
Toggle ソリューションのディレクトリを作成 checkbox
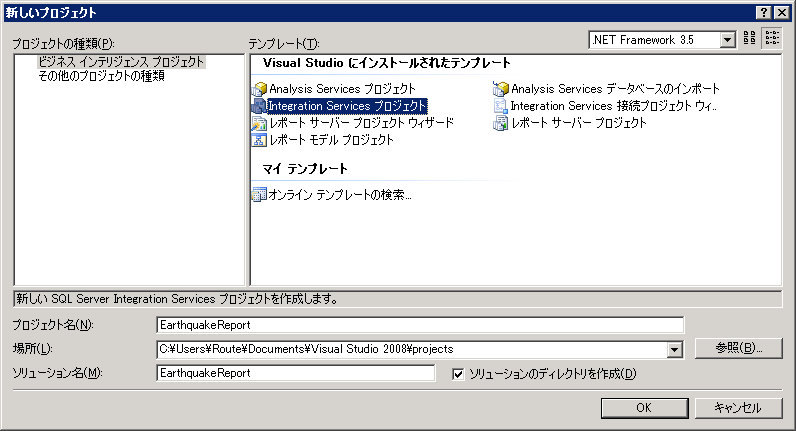click(x=458, y=374)
